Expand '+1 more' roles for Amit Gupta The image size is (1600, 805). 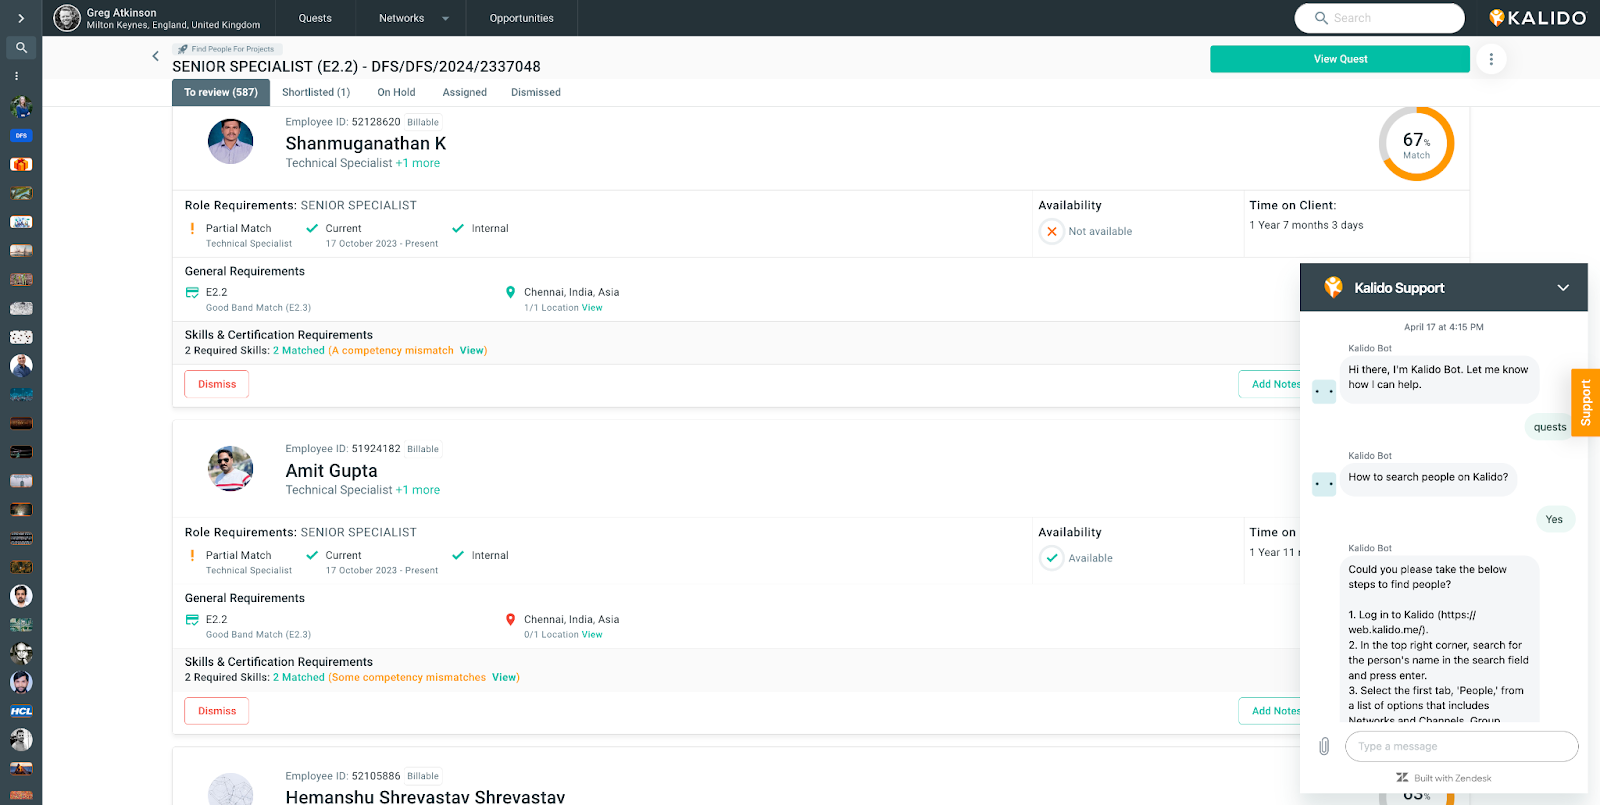tap(418, 490)
